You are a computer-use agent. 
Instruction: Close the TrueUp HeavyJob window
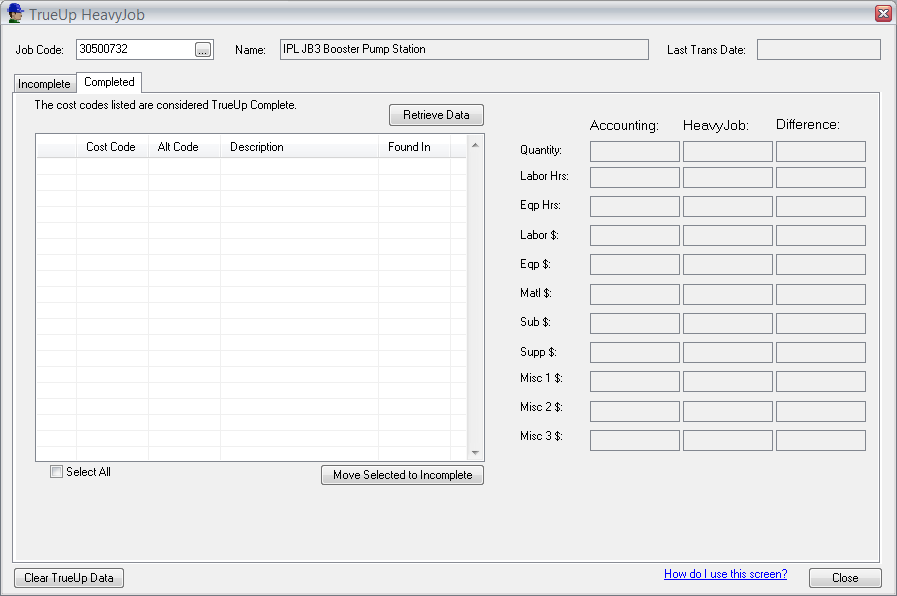point(883,13)
